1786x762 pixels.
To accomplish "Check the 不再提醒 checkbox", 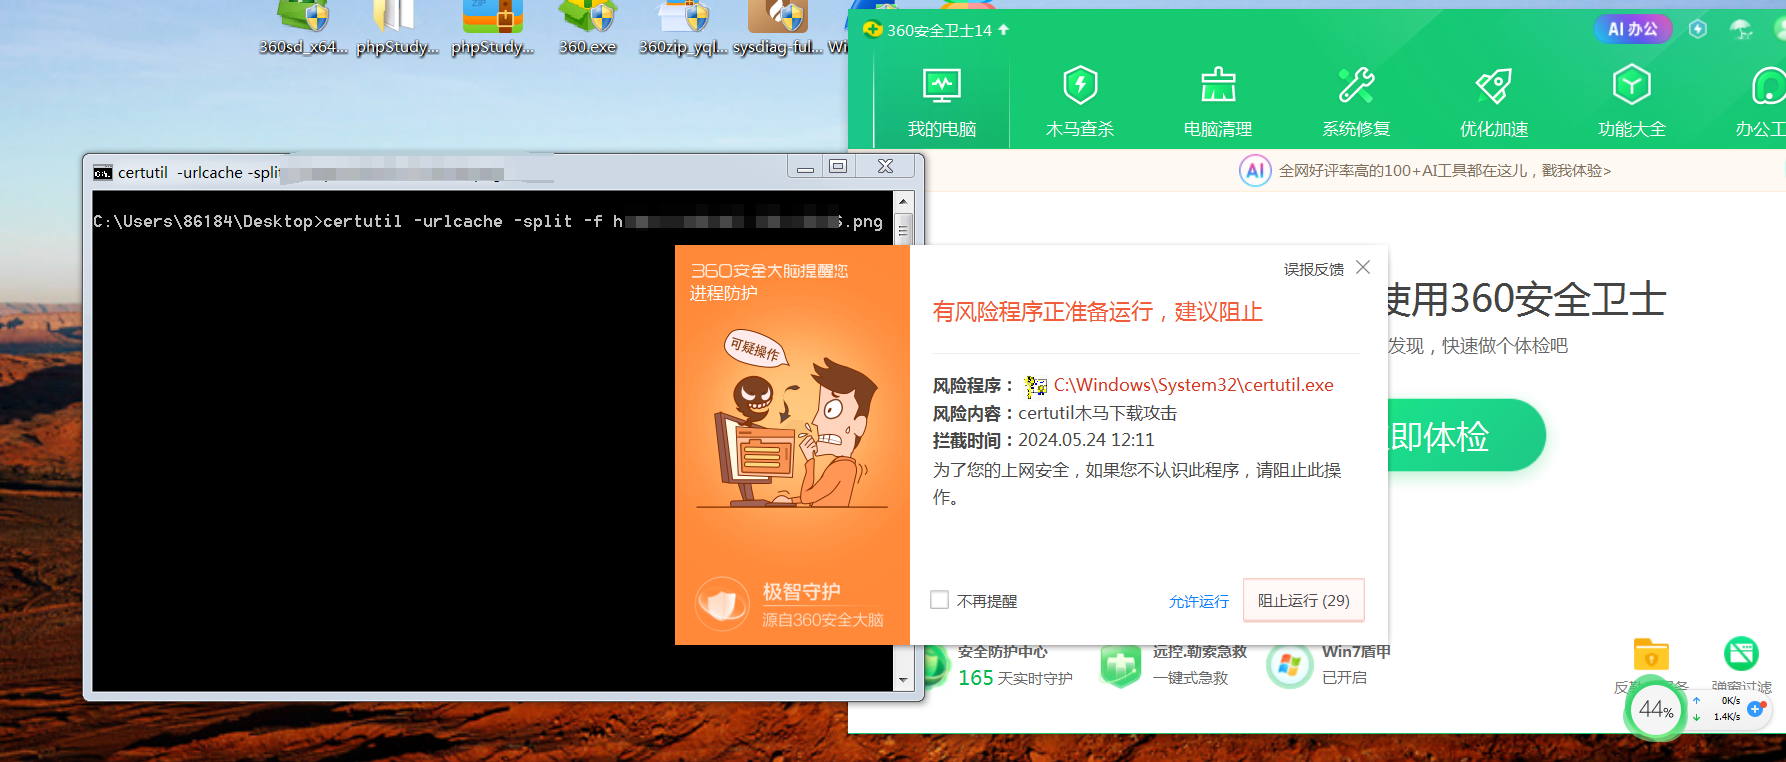I will pyautogui.click(x=939, y=600).
